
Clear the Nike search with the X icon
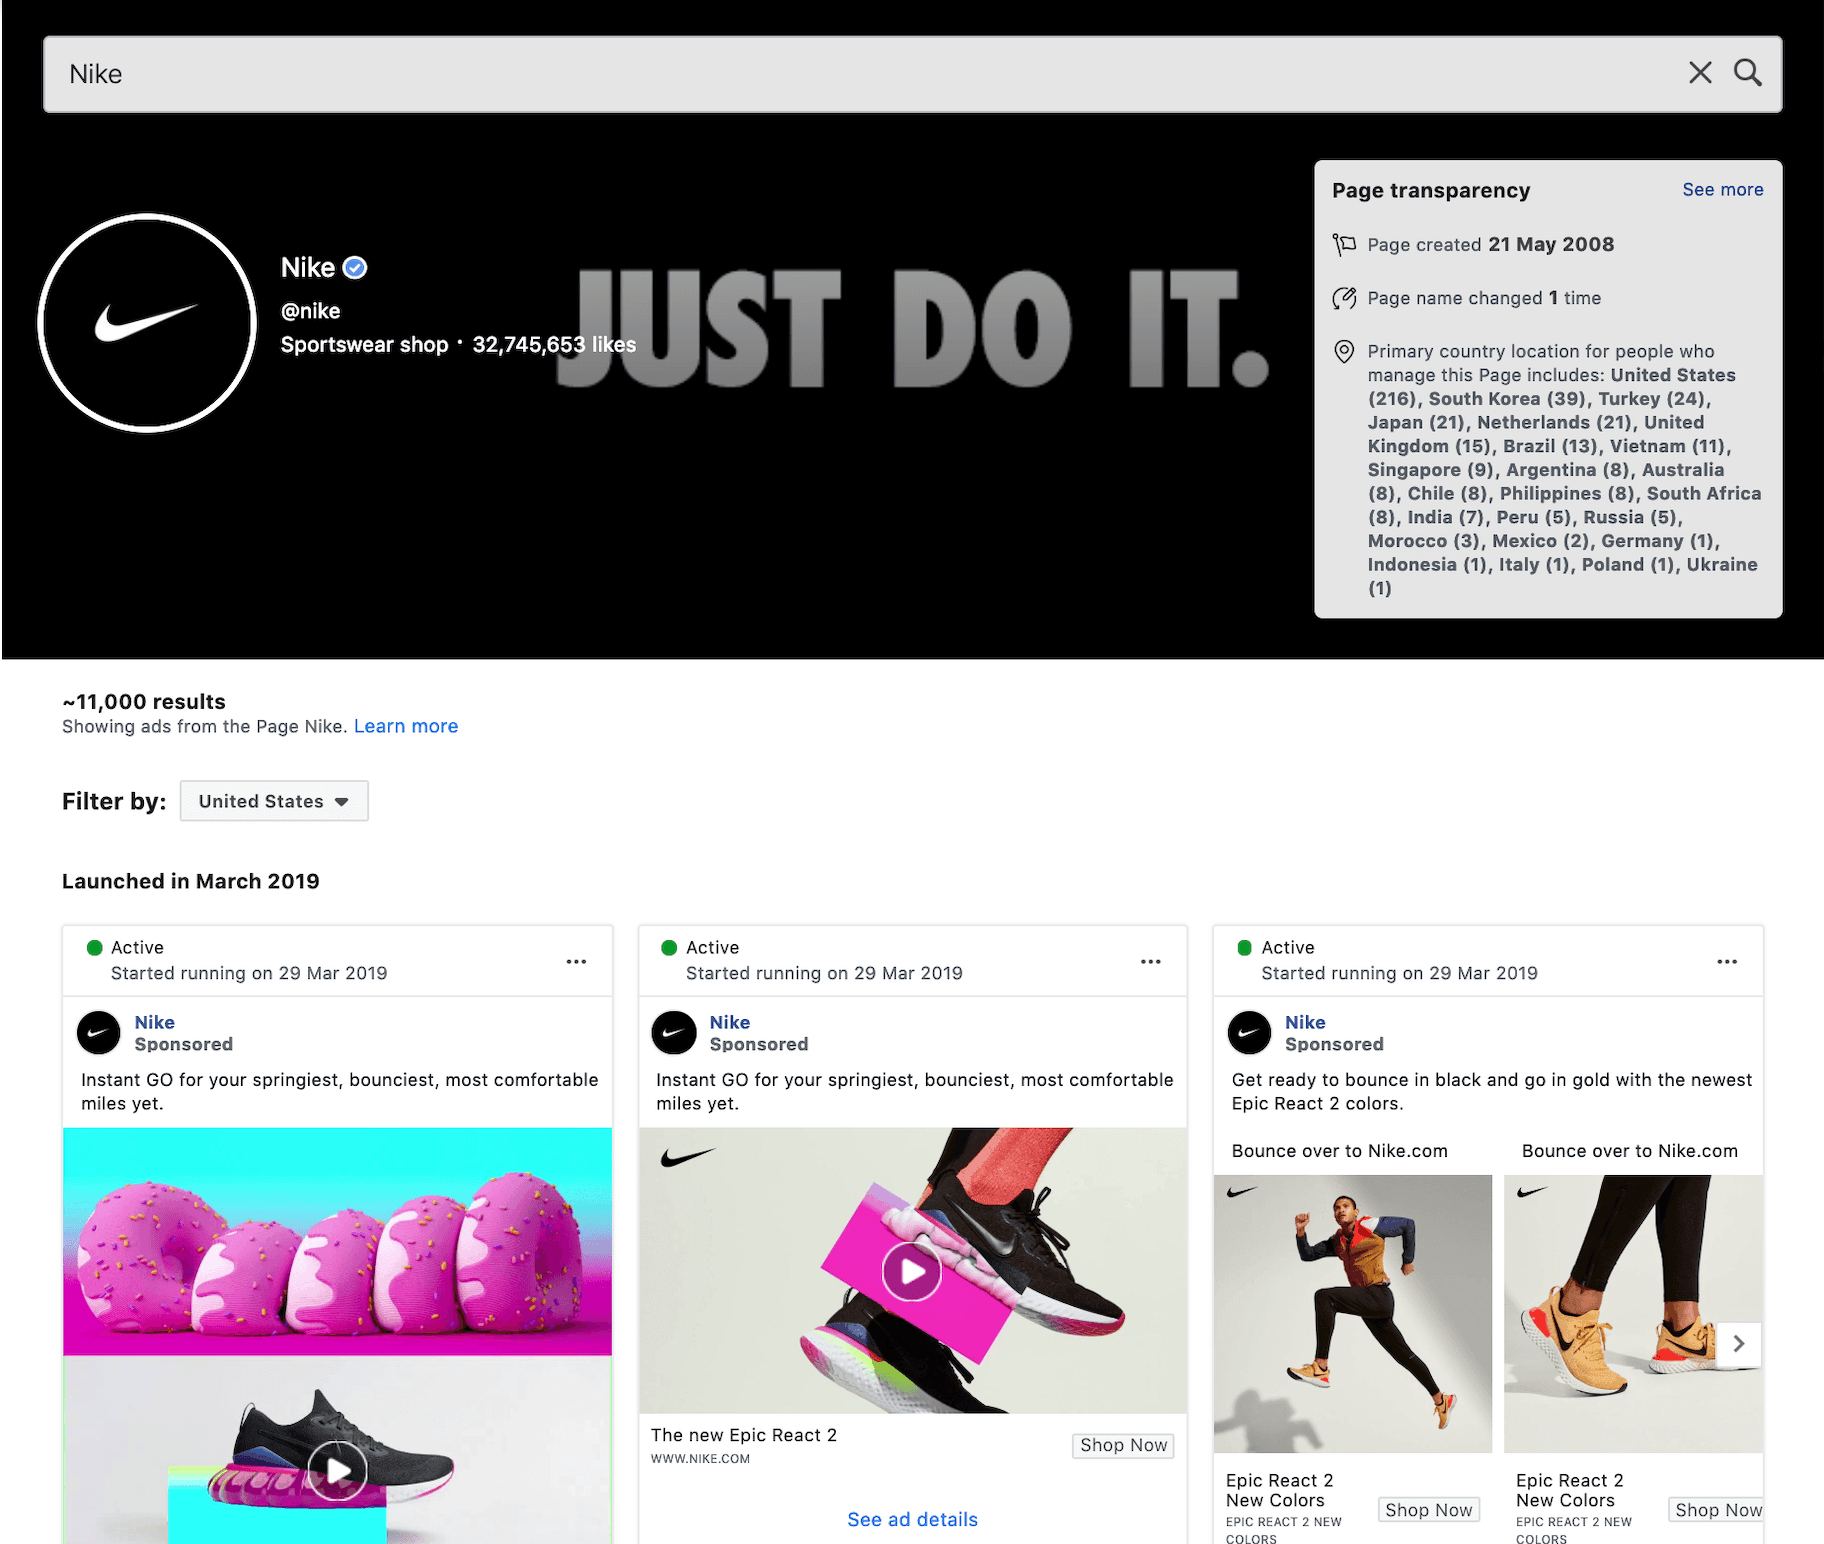coord(1699,73)
